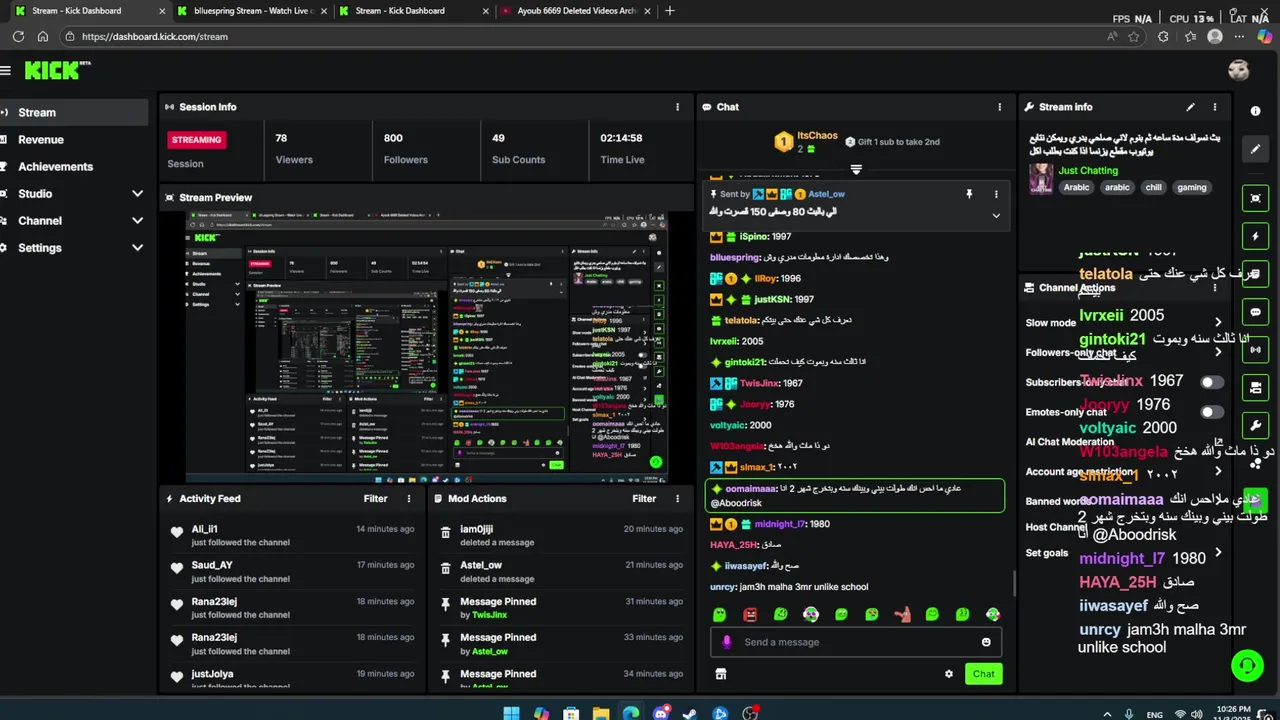
Task: Open the info icon in right toolbar
Action: (1256, 111)
